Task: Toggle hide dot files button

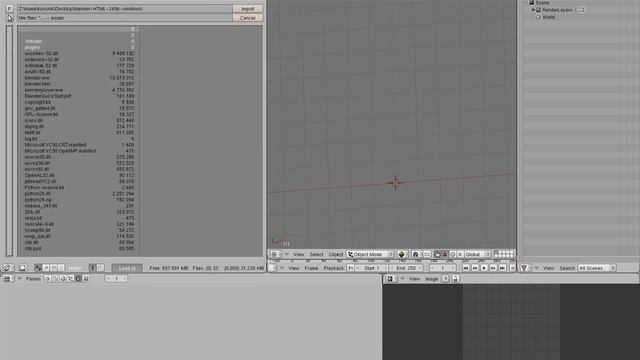Action: pos(100,268)
